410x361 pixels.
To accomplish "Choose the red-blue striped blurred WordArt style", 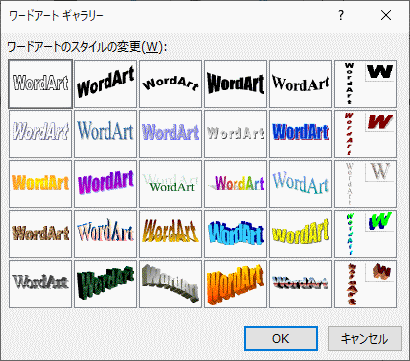I will point(300,284).
